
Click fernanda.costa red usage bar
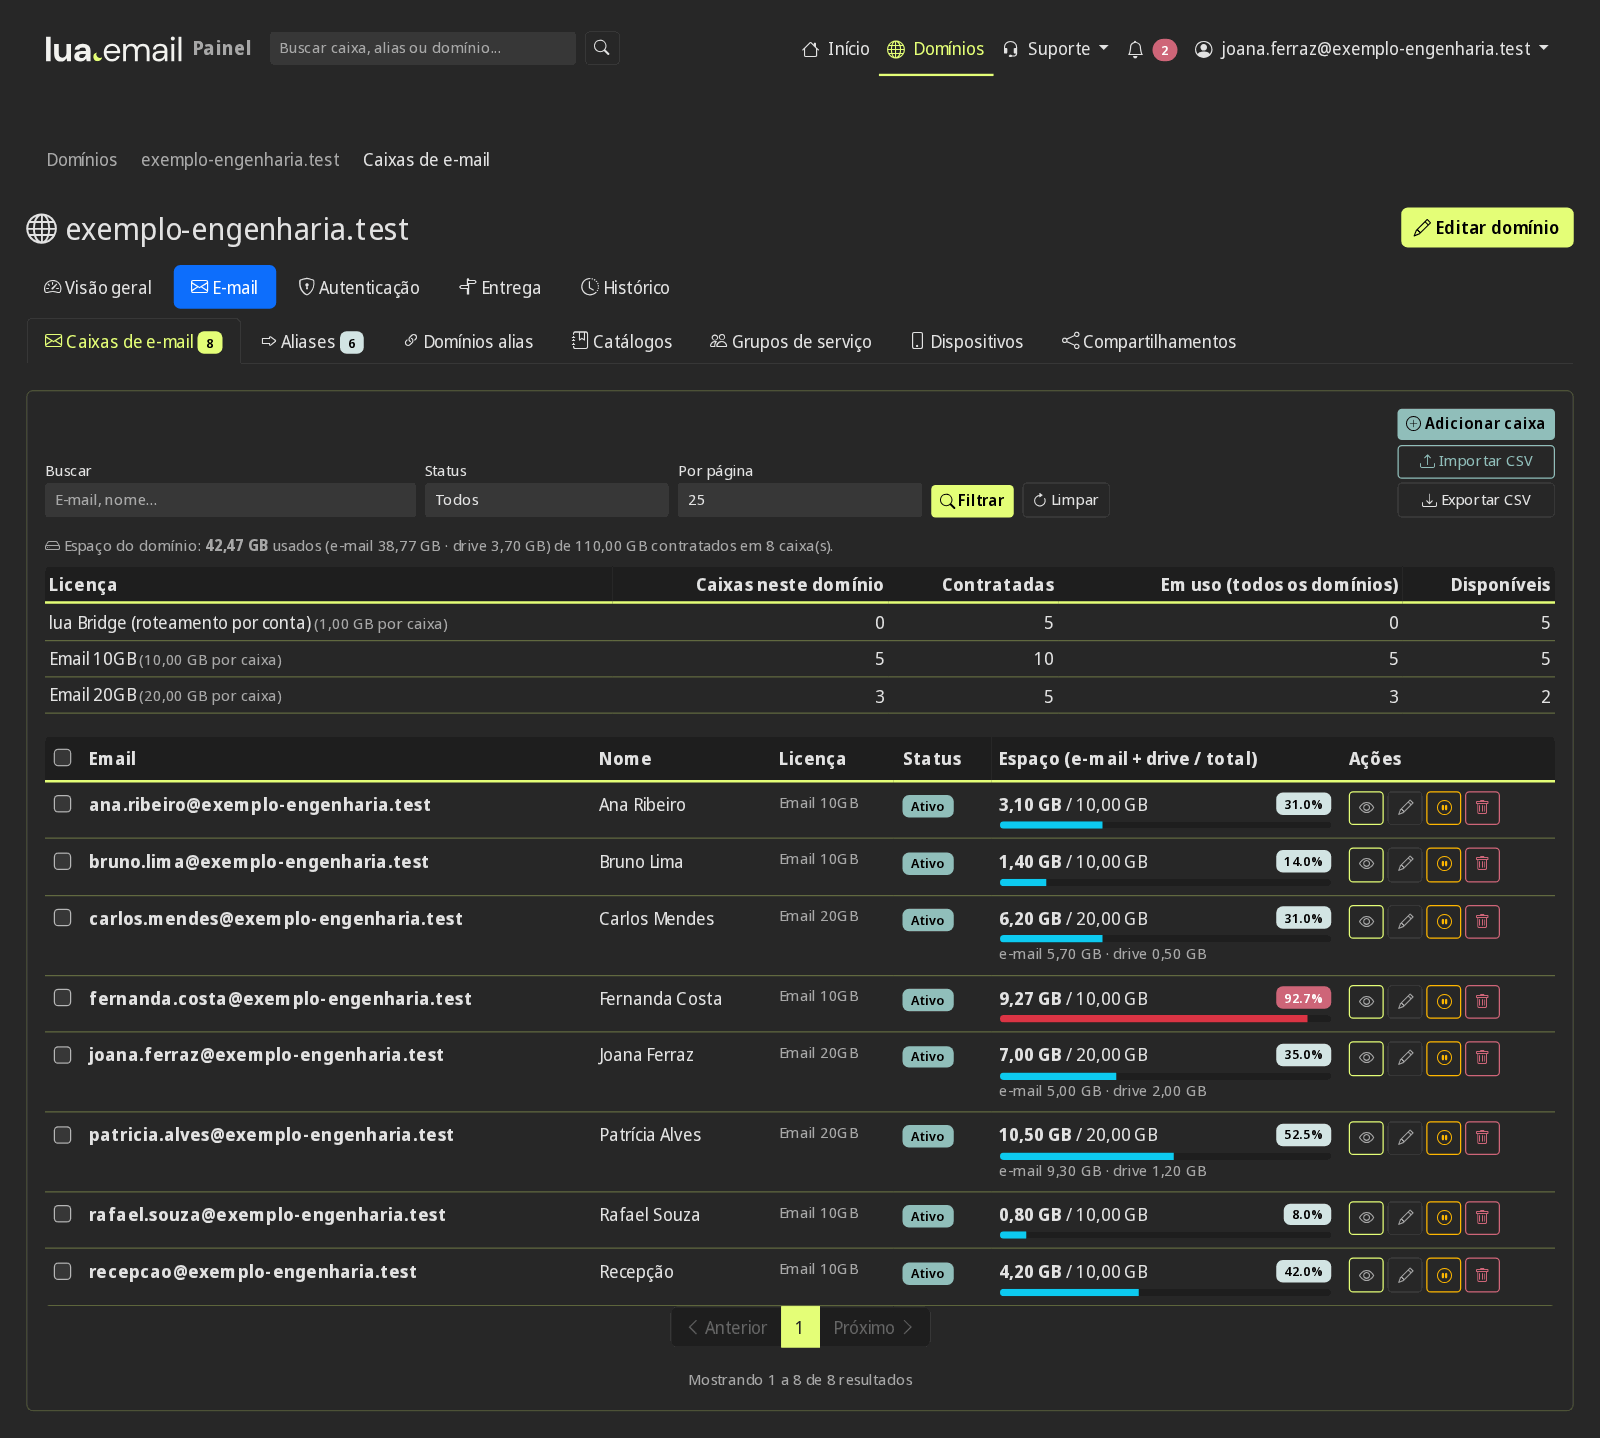click(x=1165, y=1019)
